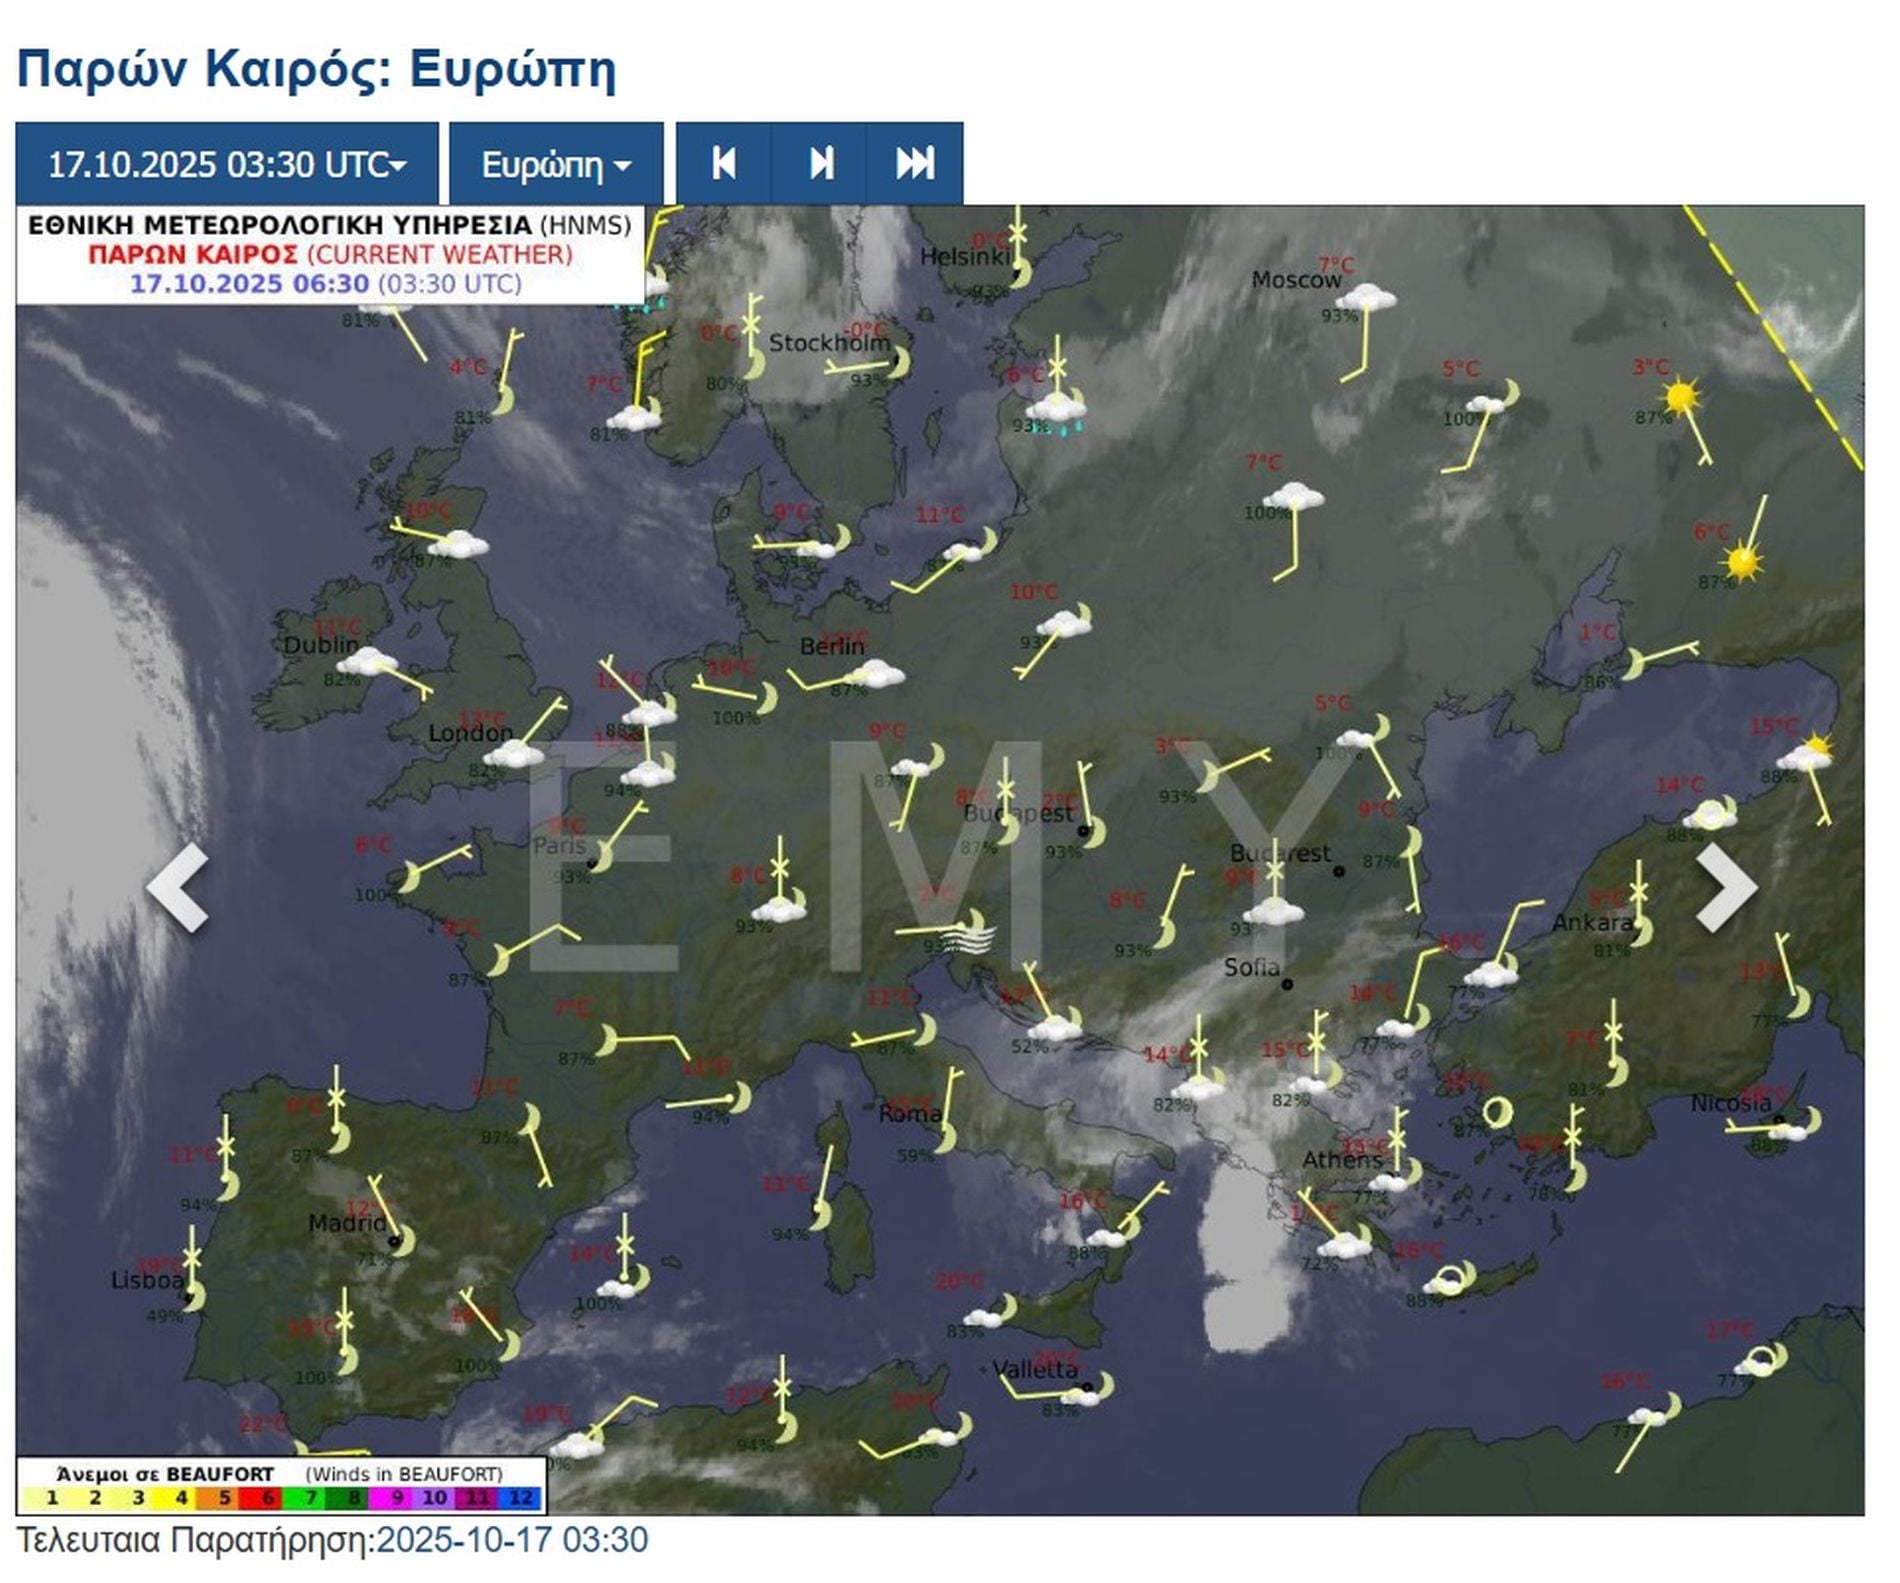1900x1583 pixels.
Task: Select the Beaufort 12 blue swatch
Action: pyautogui.click(x=521, y=1497)
